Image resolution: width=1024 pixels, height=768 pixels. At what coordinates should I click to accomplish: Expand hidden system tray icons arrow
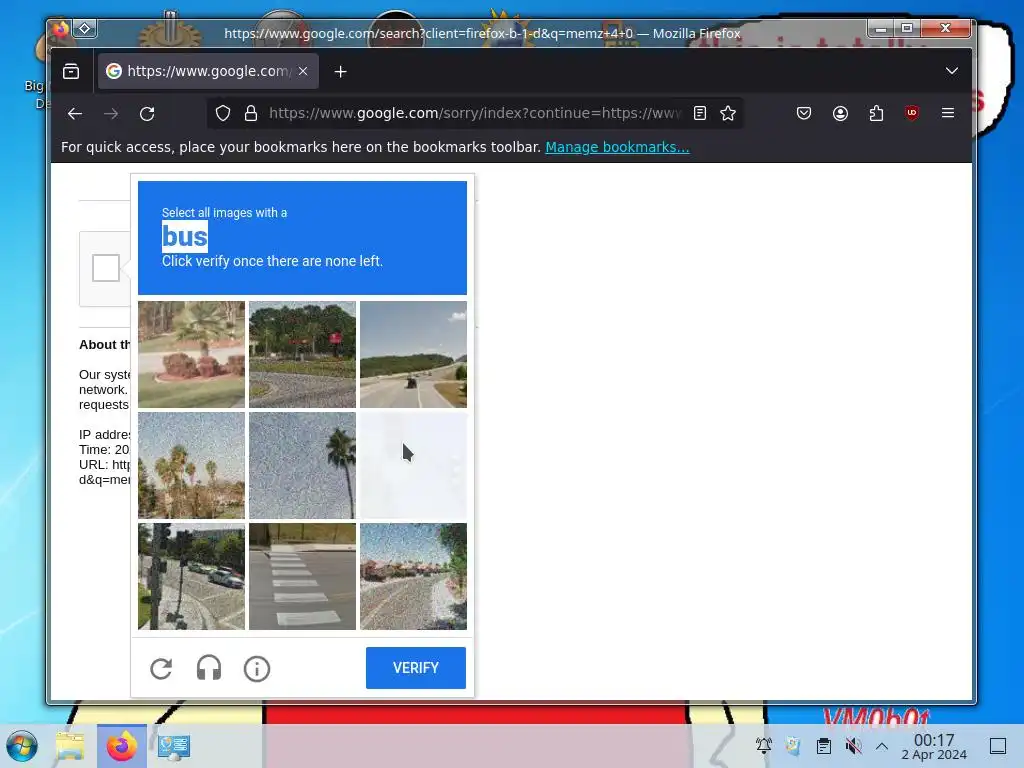click(882, 746)
